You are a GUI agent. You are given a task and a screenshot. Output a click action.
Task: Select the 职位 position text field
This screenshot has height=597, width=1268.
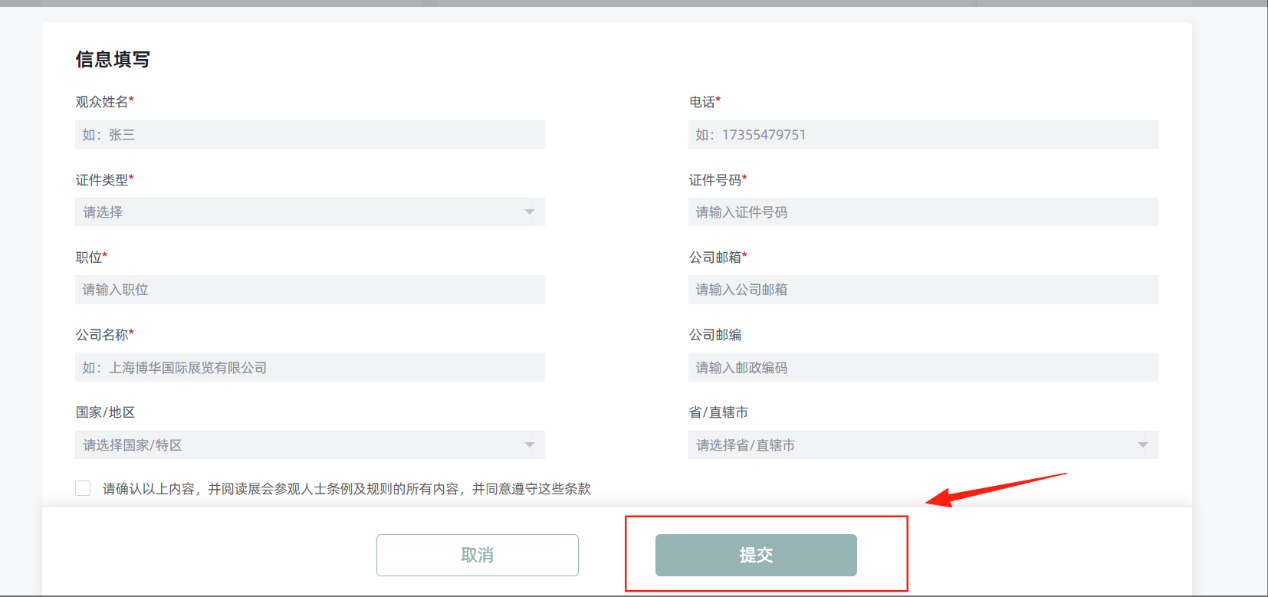[310, 290]
